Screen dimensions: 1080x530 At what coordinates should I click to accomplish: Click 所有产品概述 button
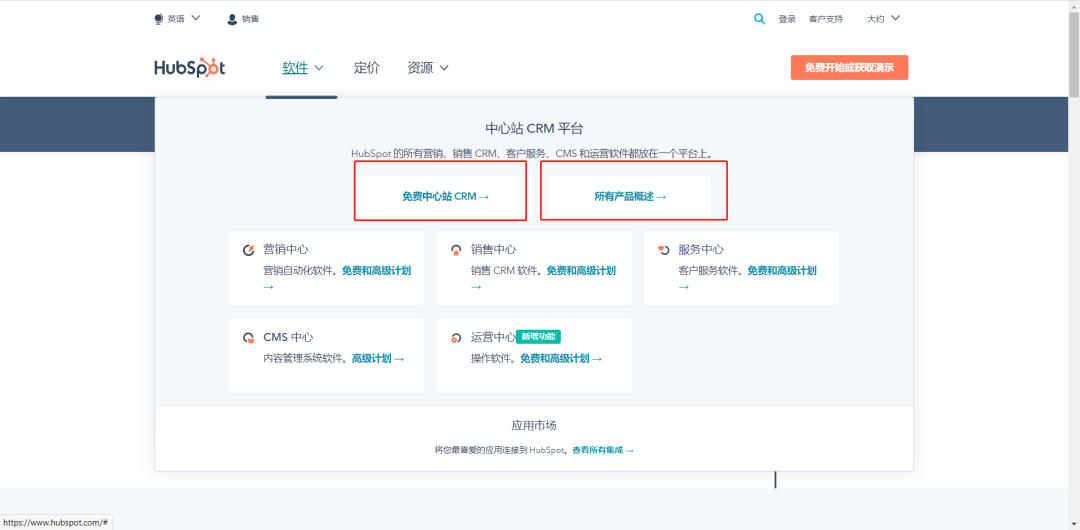pos(630,196)
